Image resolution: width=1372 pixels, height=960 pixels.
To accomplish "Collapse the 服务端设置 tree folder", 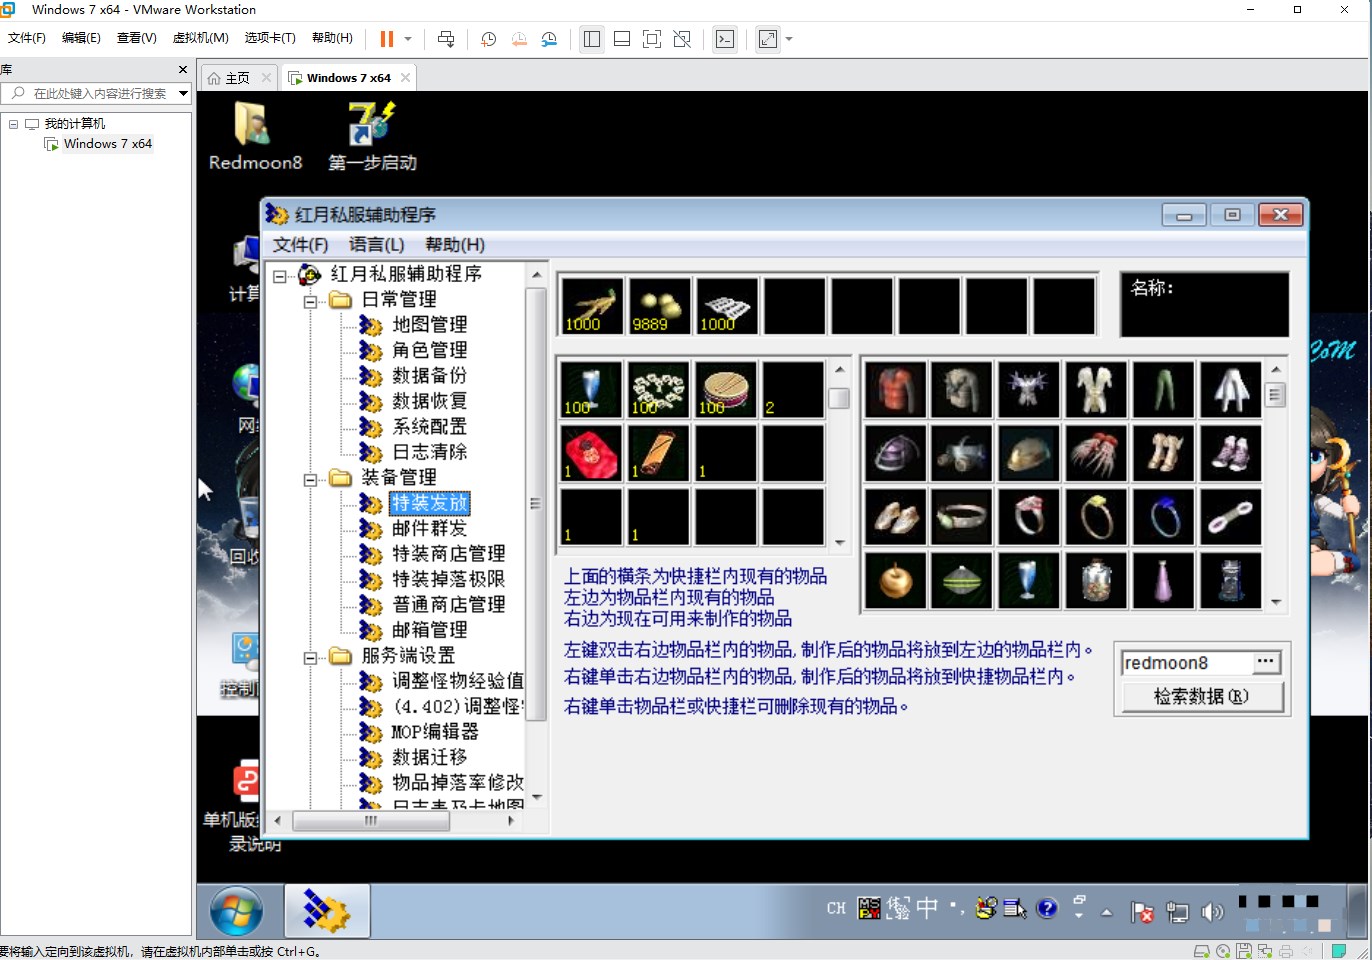I will click(x=310, y=657).
